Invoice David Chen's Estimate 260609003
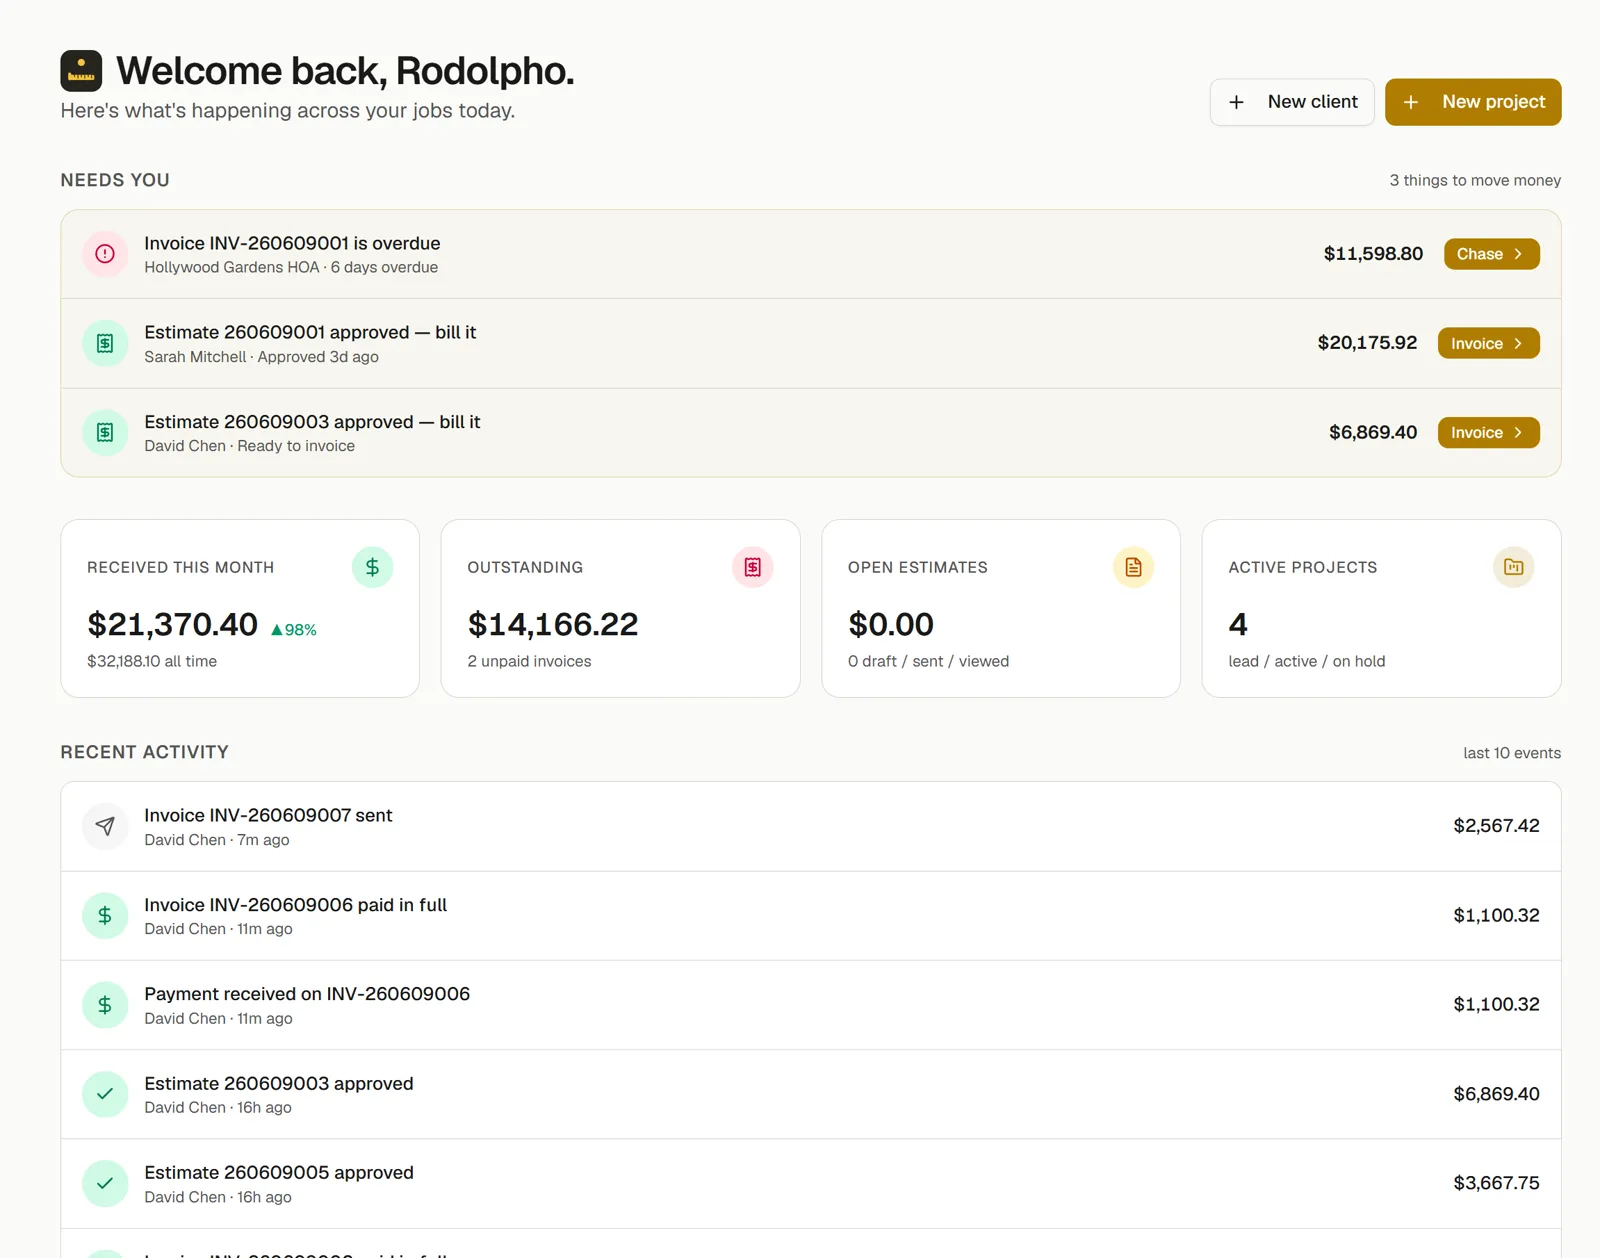Screen dimensions: 1600x1258 (x=1488, y=433)
